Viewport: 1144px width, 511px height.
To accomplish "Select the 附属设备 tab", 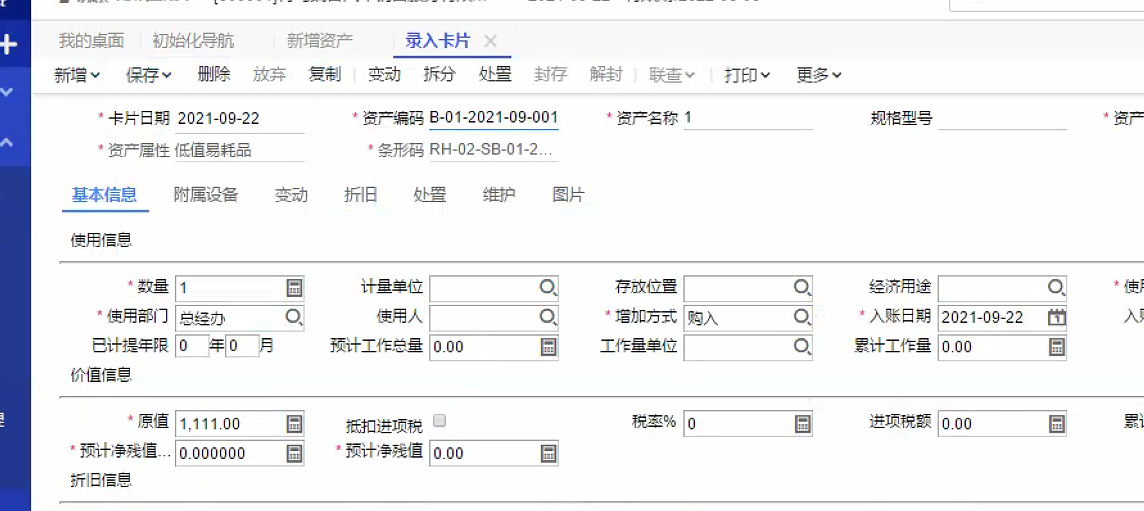I will click(x=206, y=195).
